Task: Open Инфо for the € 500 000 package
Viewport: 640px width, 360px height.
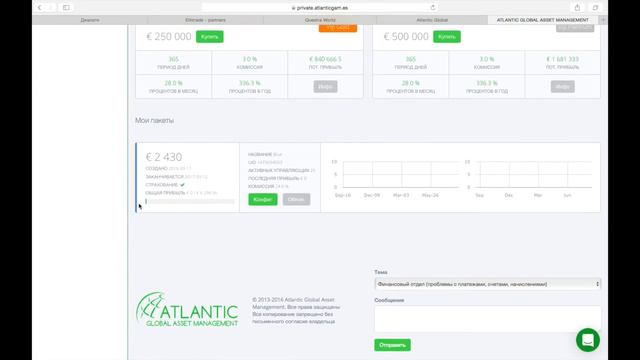Action: (562, 87)
